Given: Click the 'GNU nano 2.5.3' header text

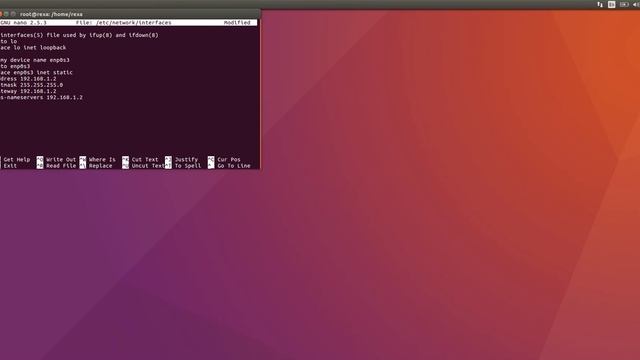Looking at the screenshot, I should point(23,22).
